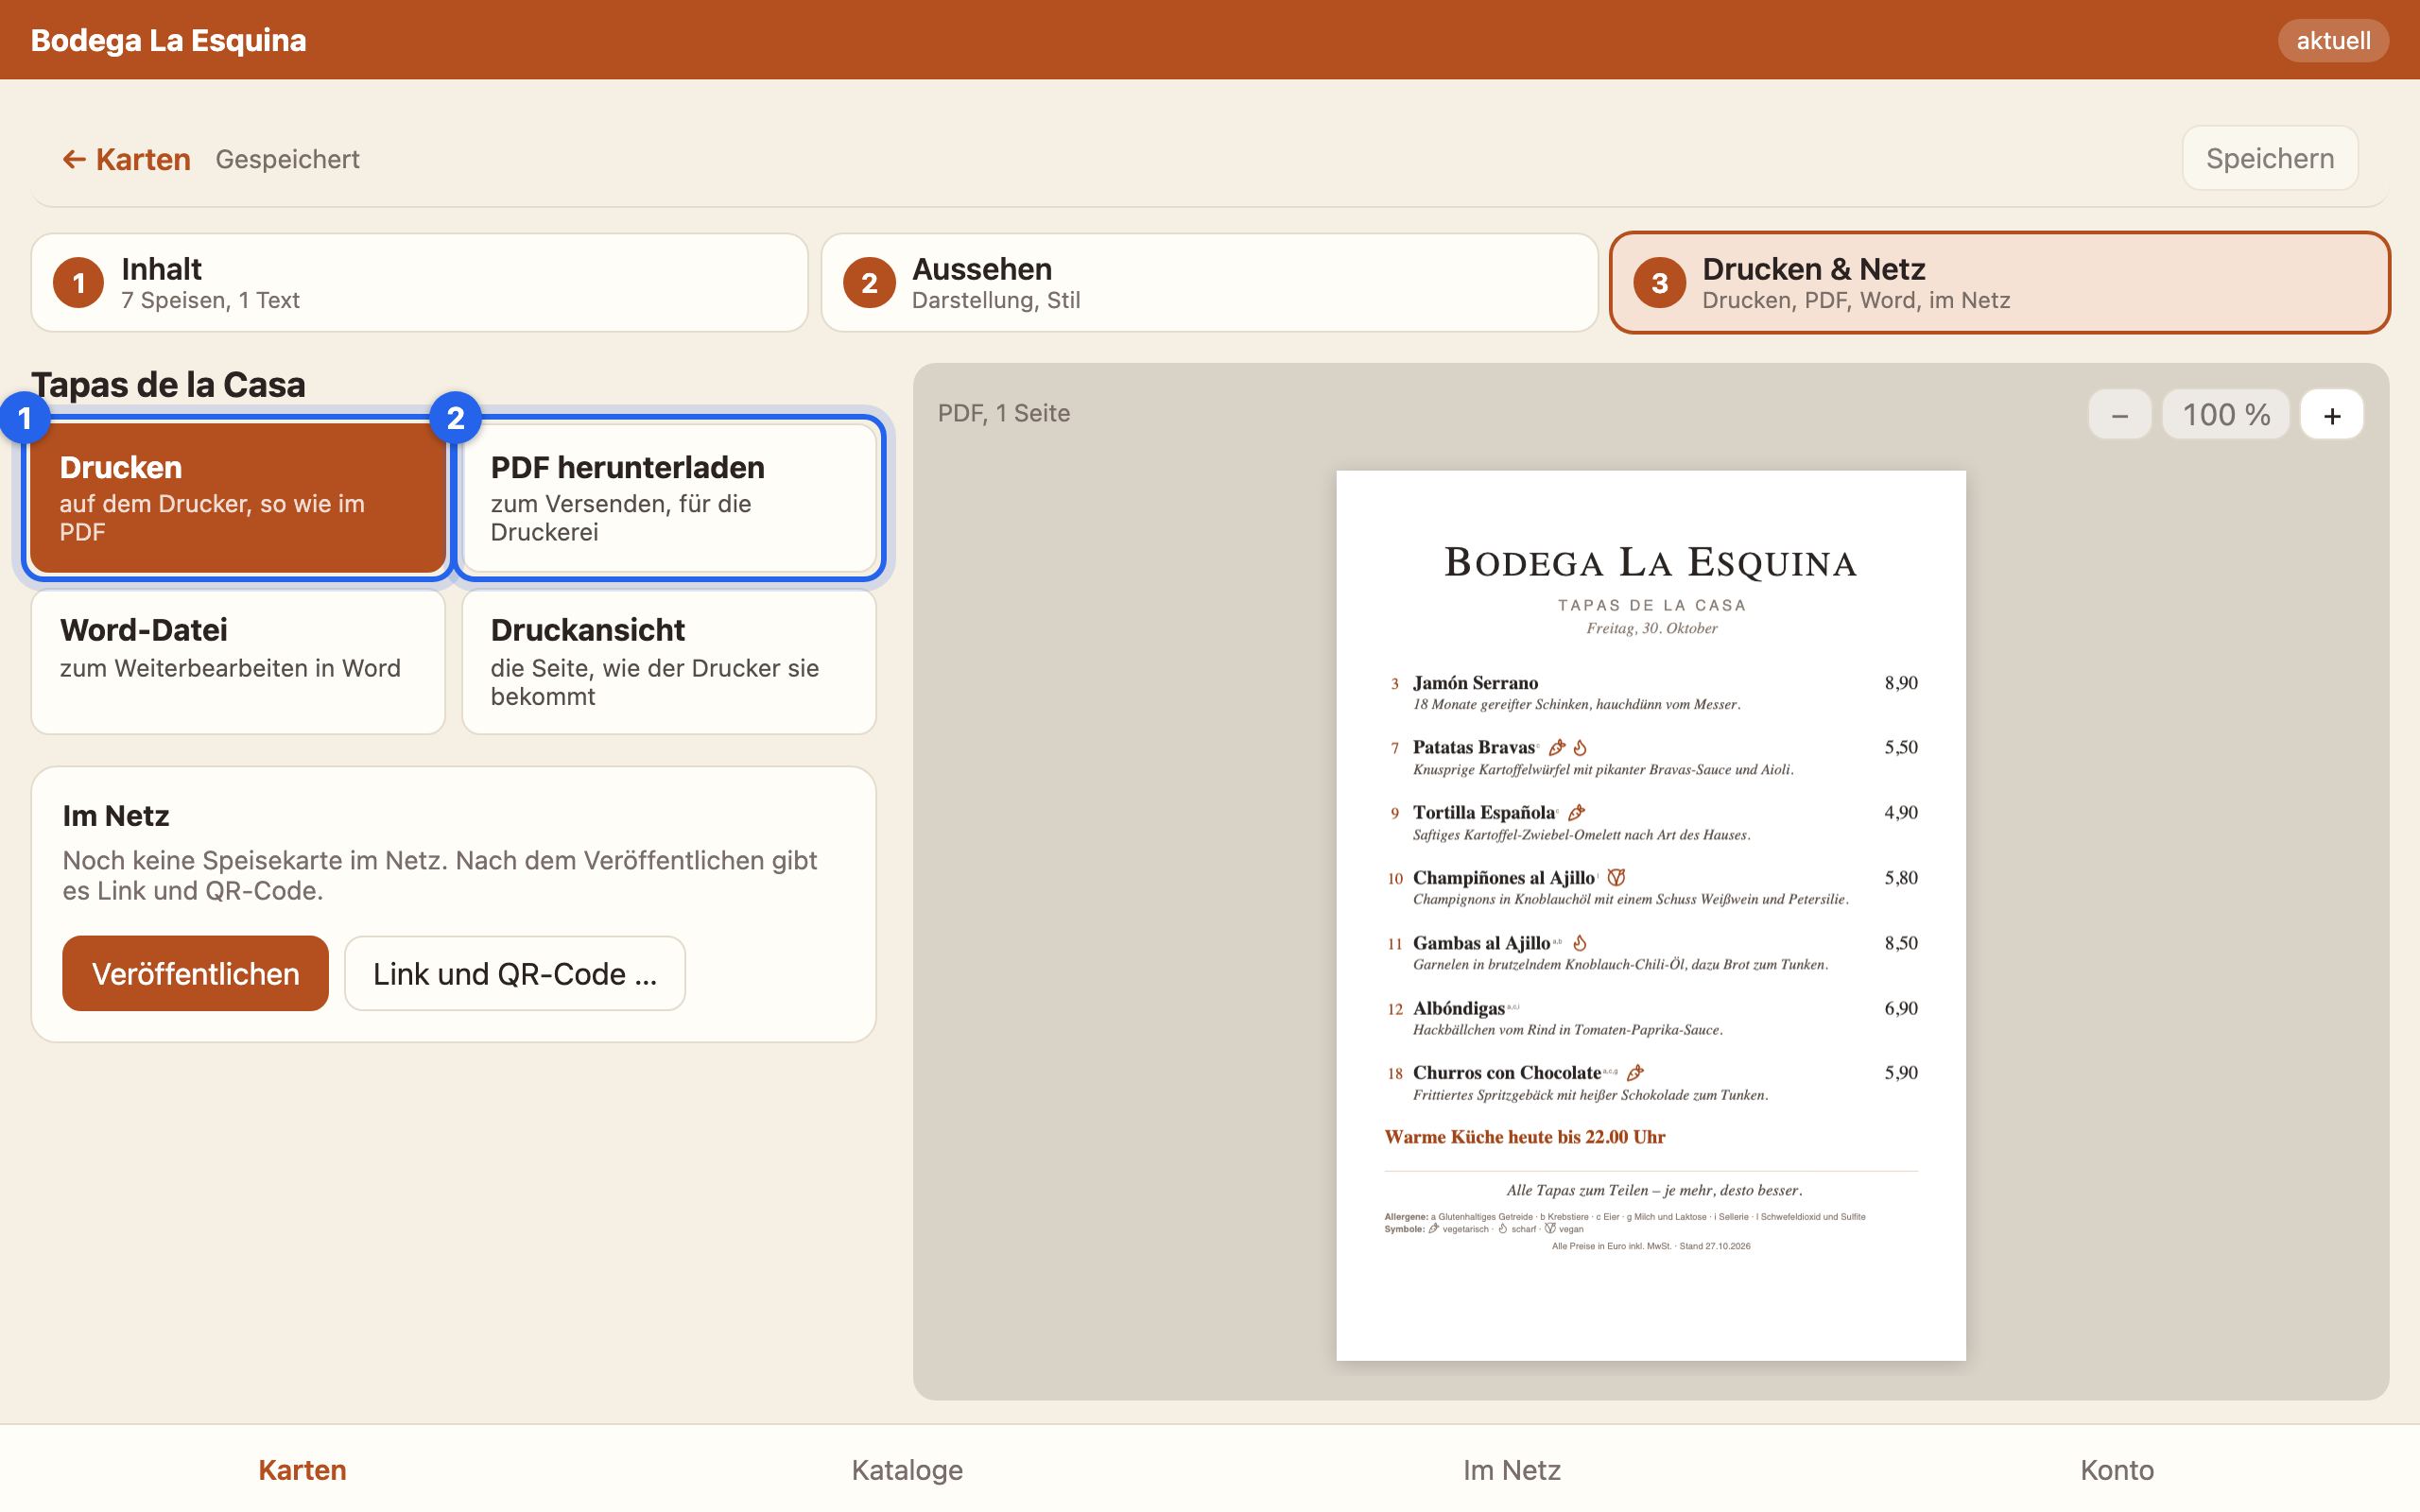Click Warme Küche heute bis 22.00 Uhr
Screen dimensions: 2420x1512
click(1524, 1137)
